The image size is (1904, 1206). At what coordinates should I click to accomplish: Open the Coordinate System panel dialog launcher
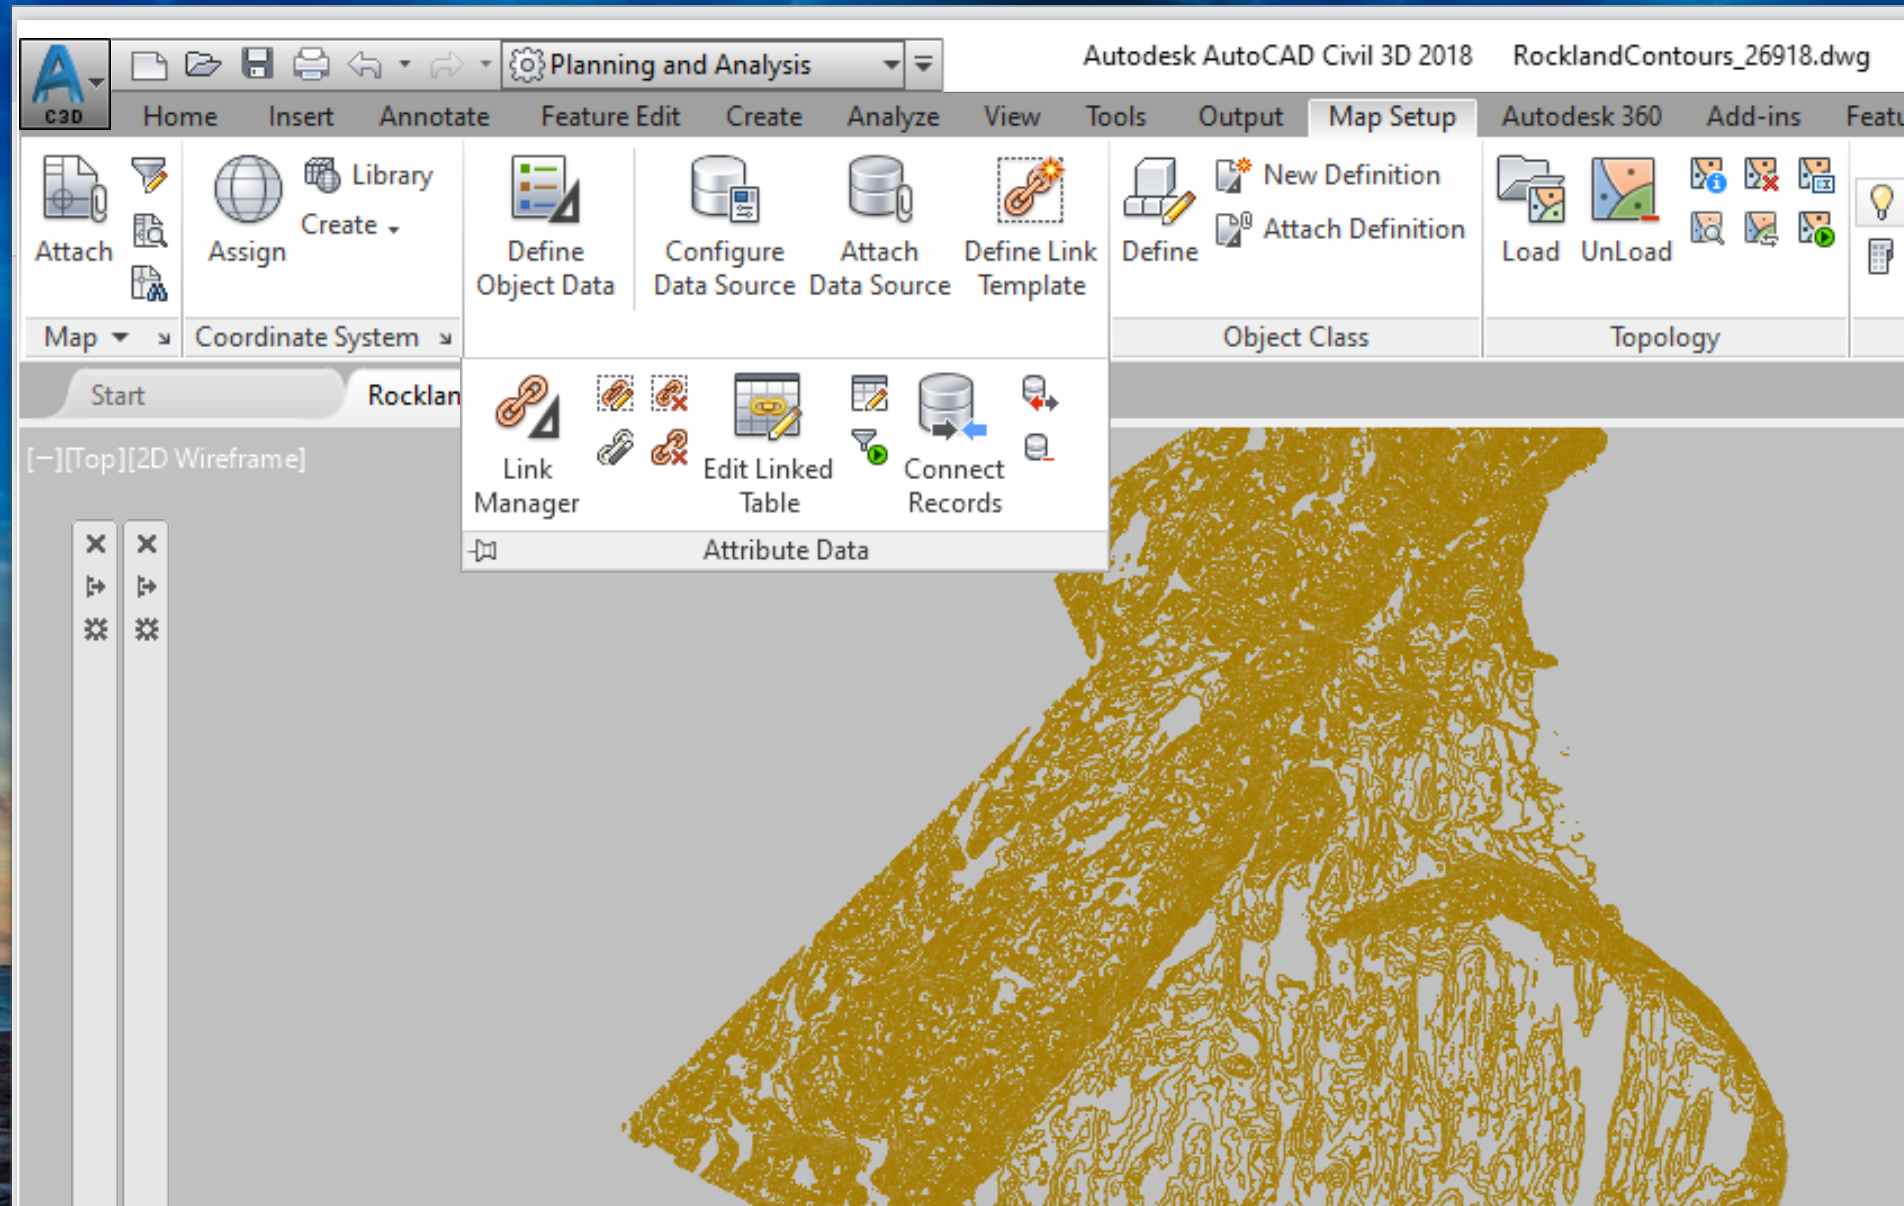[445, 338]
